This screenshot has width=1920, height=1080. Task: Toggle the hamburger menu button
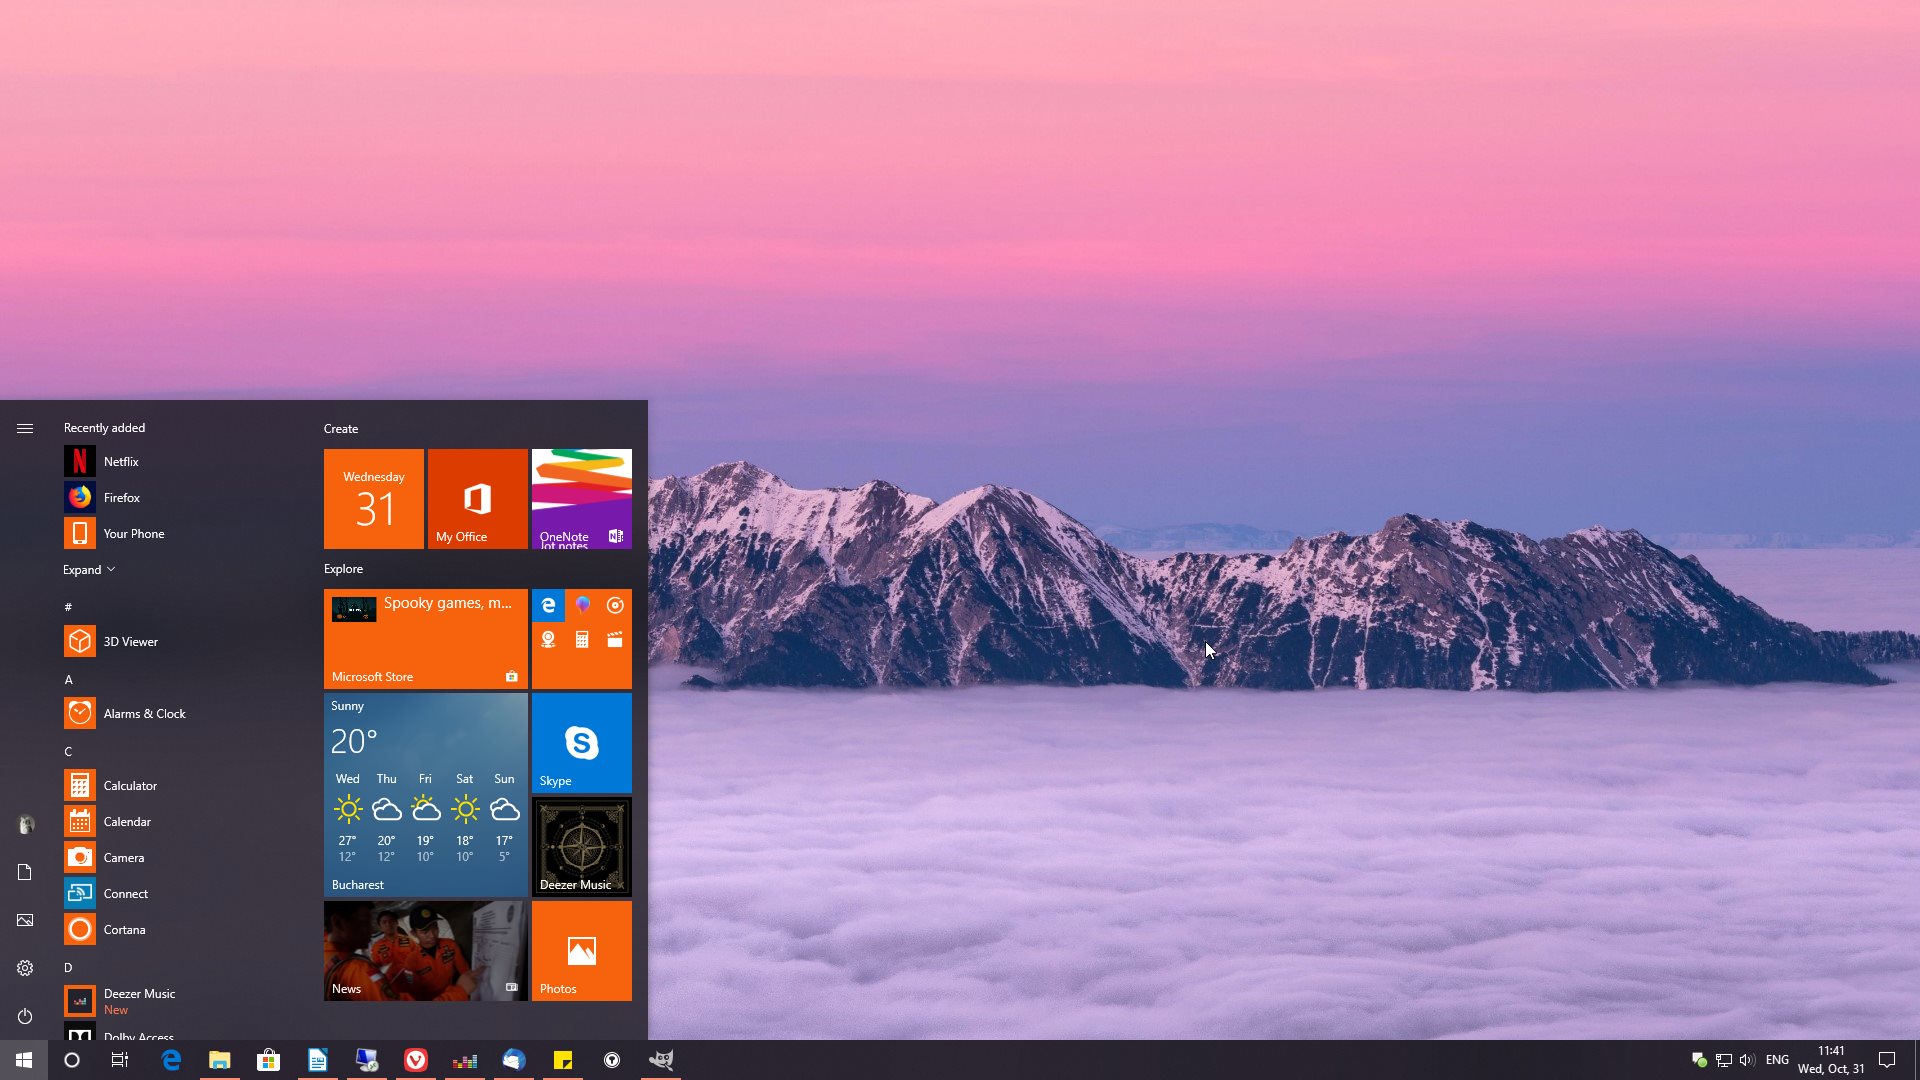pos(25,429)
